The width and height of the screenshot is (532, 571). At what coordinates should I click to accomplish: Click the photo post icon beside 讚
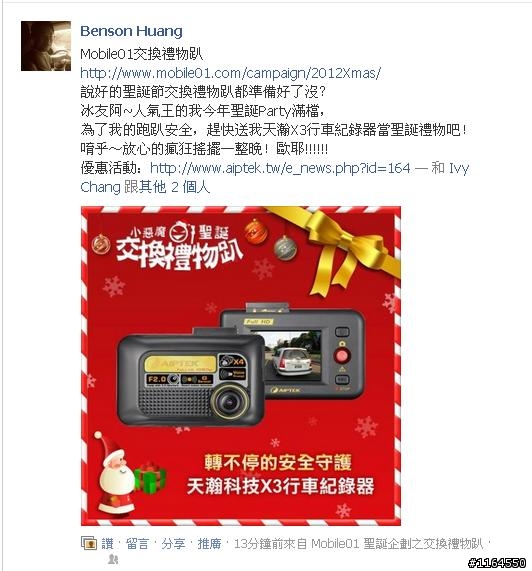pyautogui.click(x=88, y=543)
